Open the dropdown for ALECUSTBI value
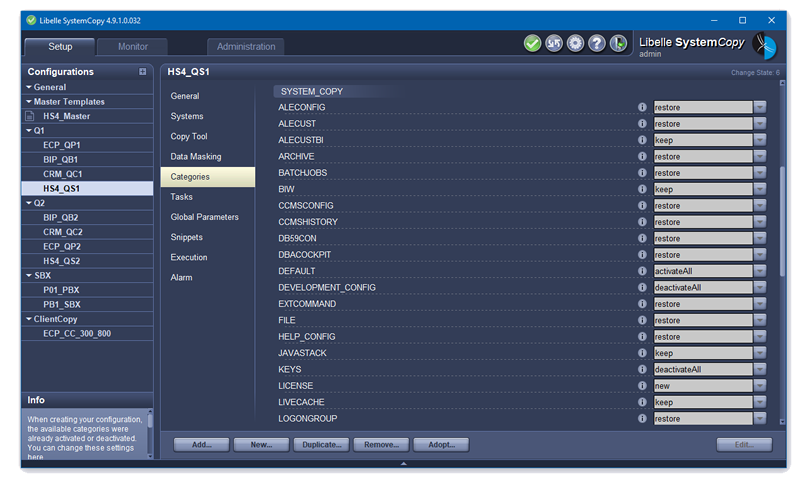The height and width of the screenshot is (478, 800). tap(760, 140)
